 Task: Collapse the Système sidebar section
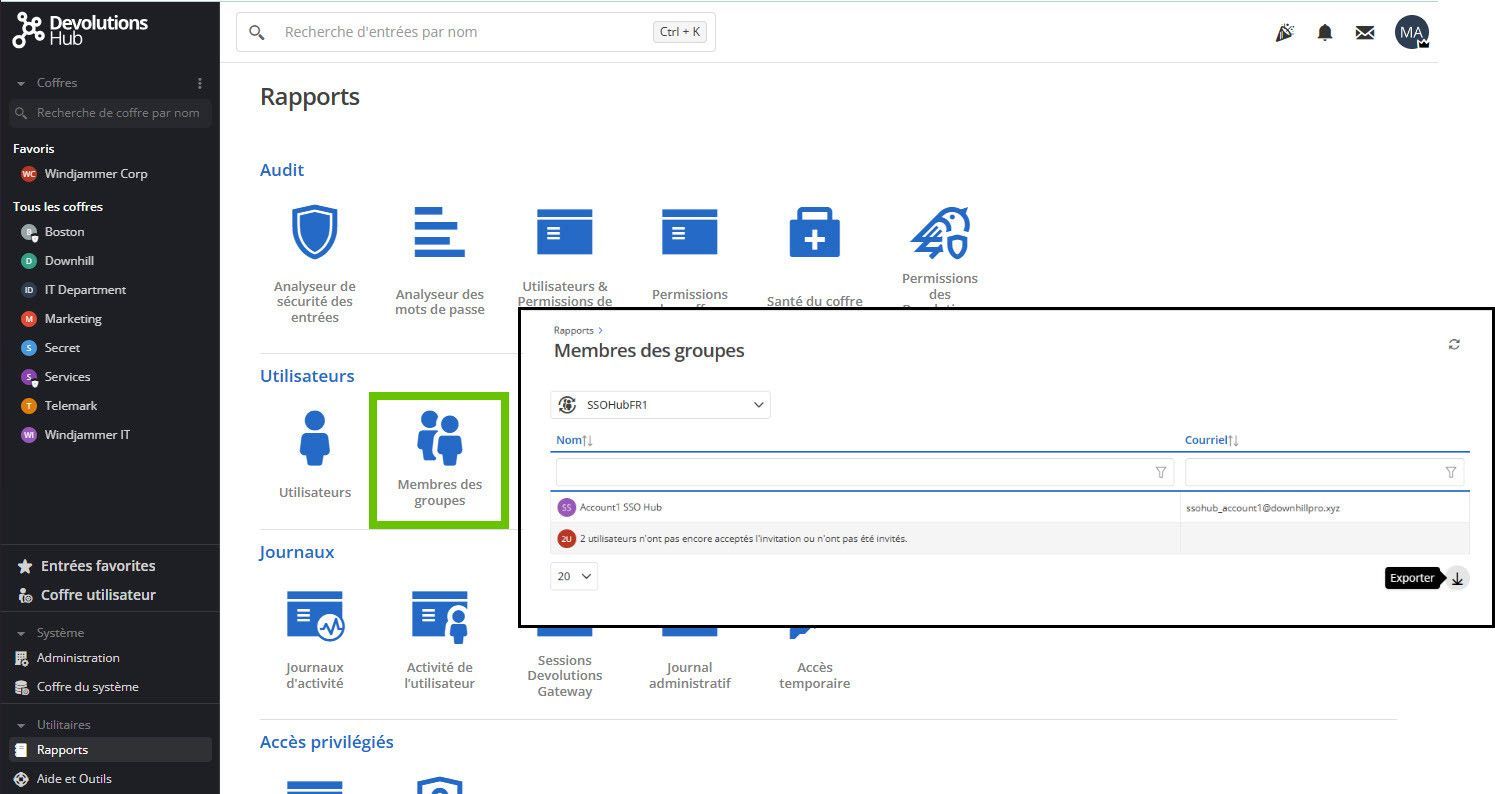(21, 633)
